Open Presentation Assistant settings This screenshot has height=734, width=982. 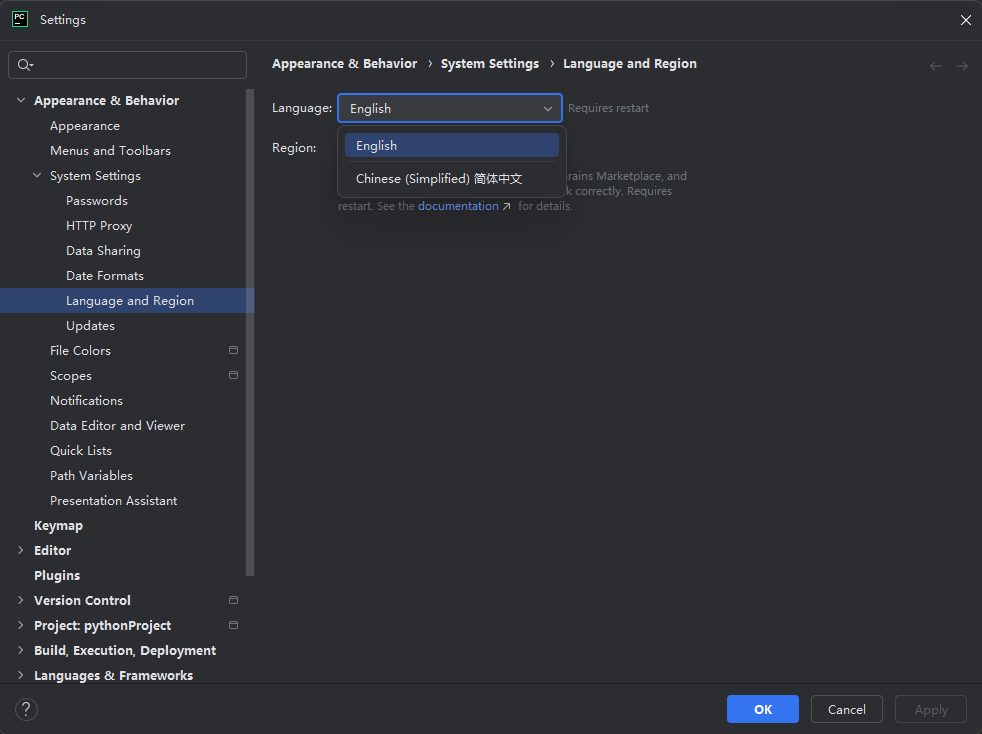(x=114, y=501)
